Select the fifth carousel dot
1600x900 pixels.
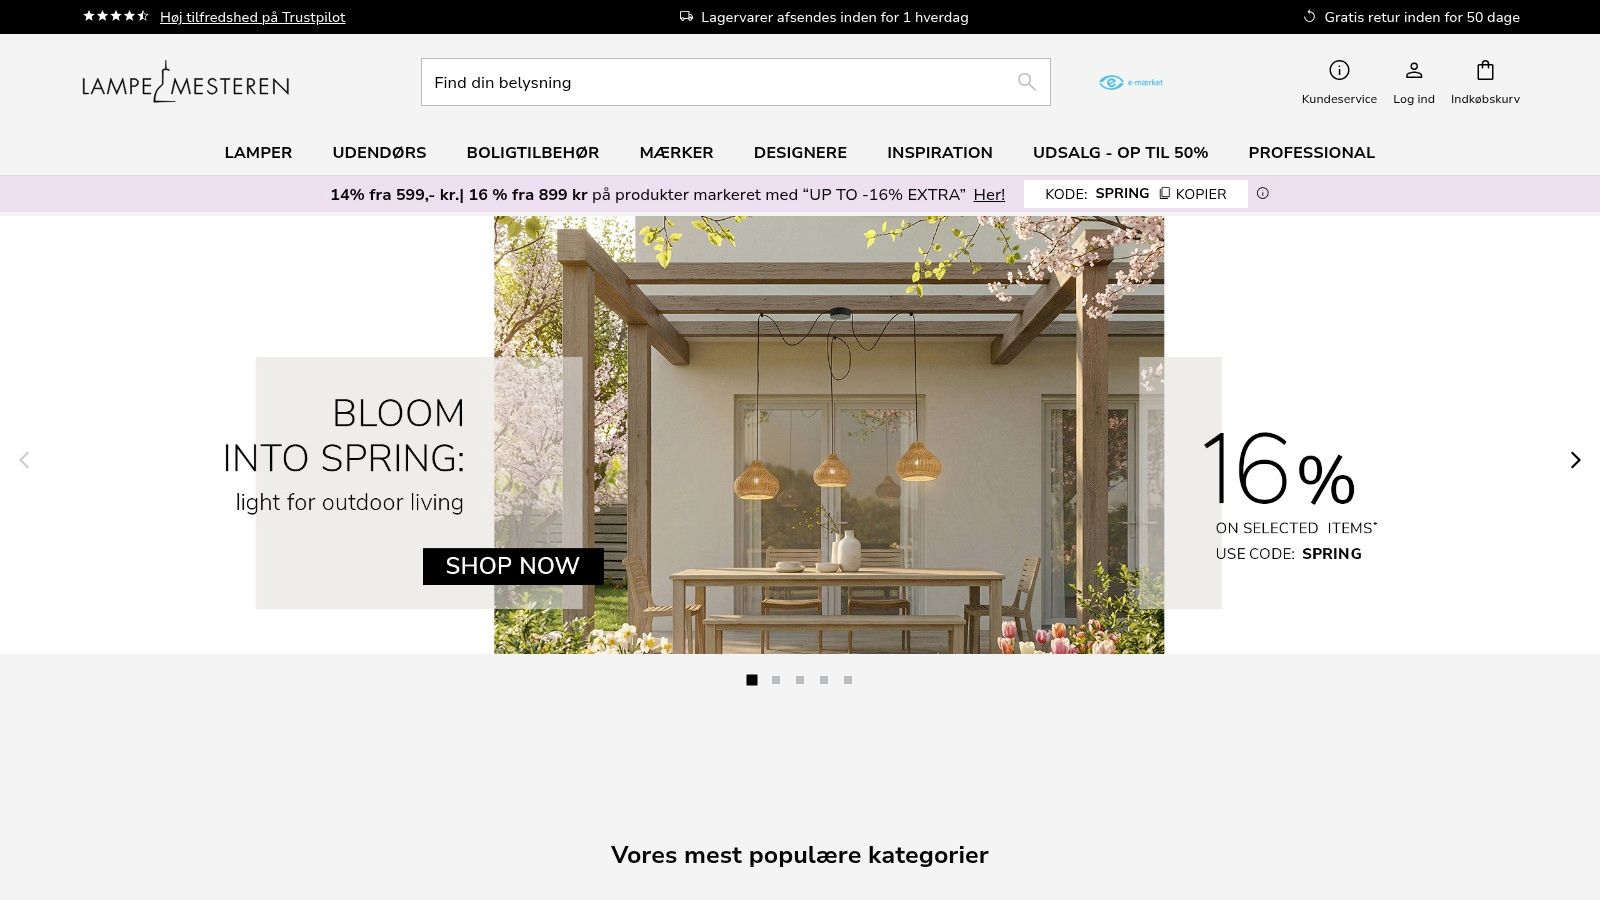point(848,680)
